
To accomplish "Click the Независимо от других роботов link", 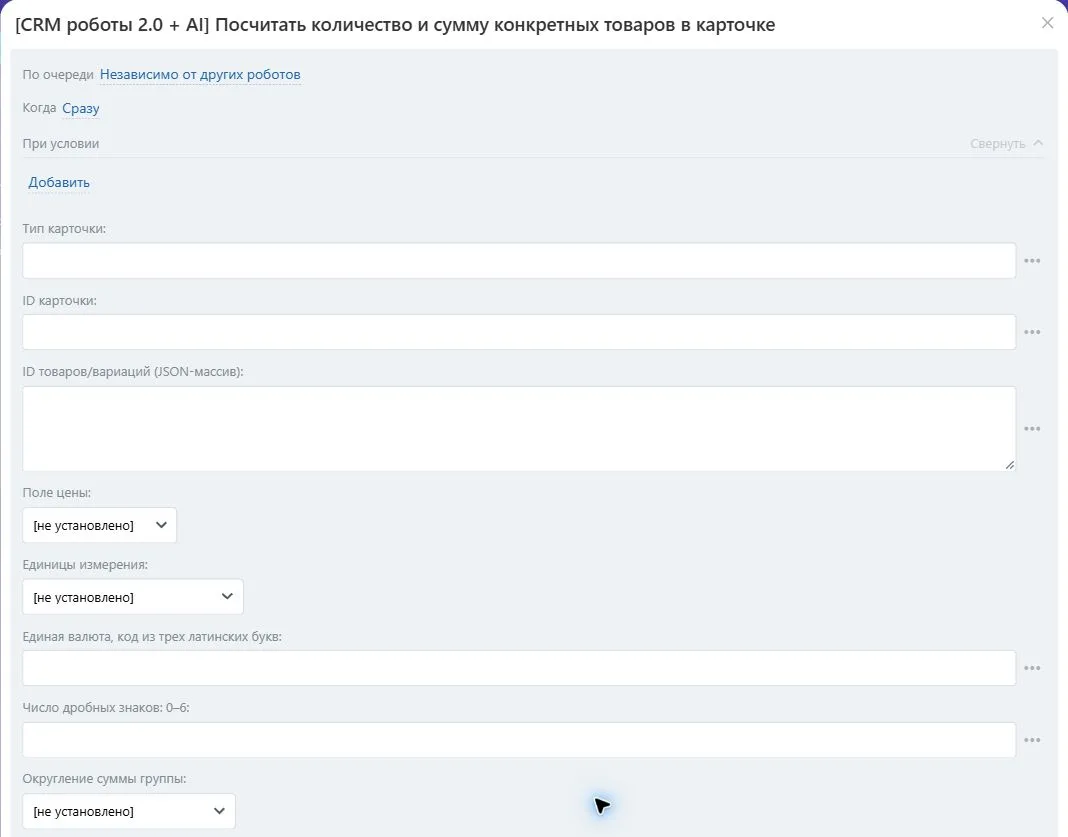I will (200, 75).
